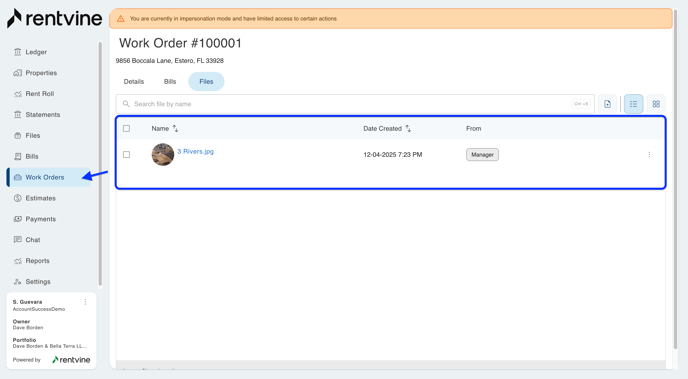Click the From column header
Image resolution: width=688 pixels, height=379 pixels.
point(473,129)
